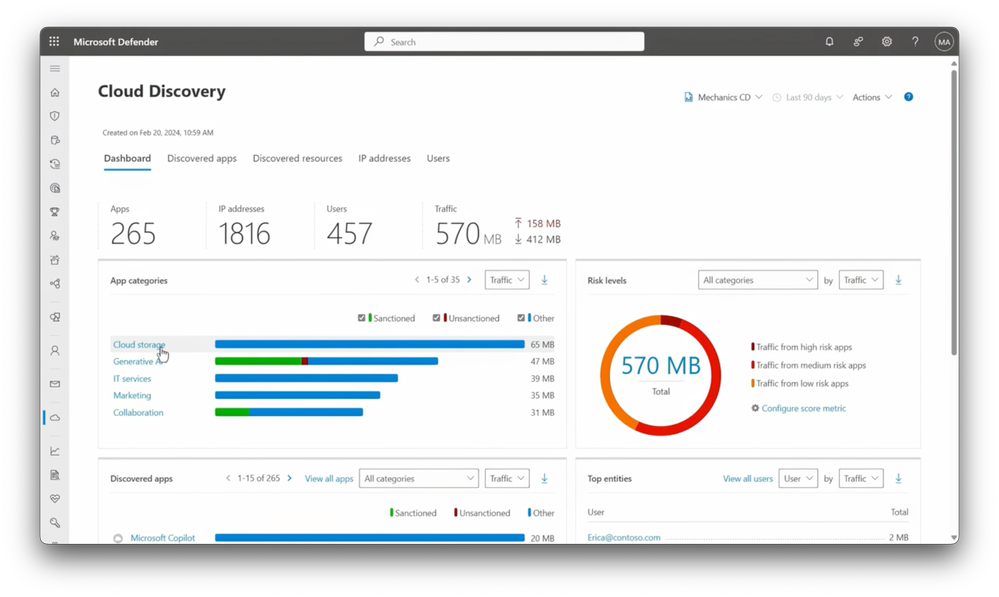Viewport: 999px width, 597px height.
Task: Download the Risk levels report
Action: 898,280
